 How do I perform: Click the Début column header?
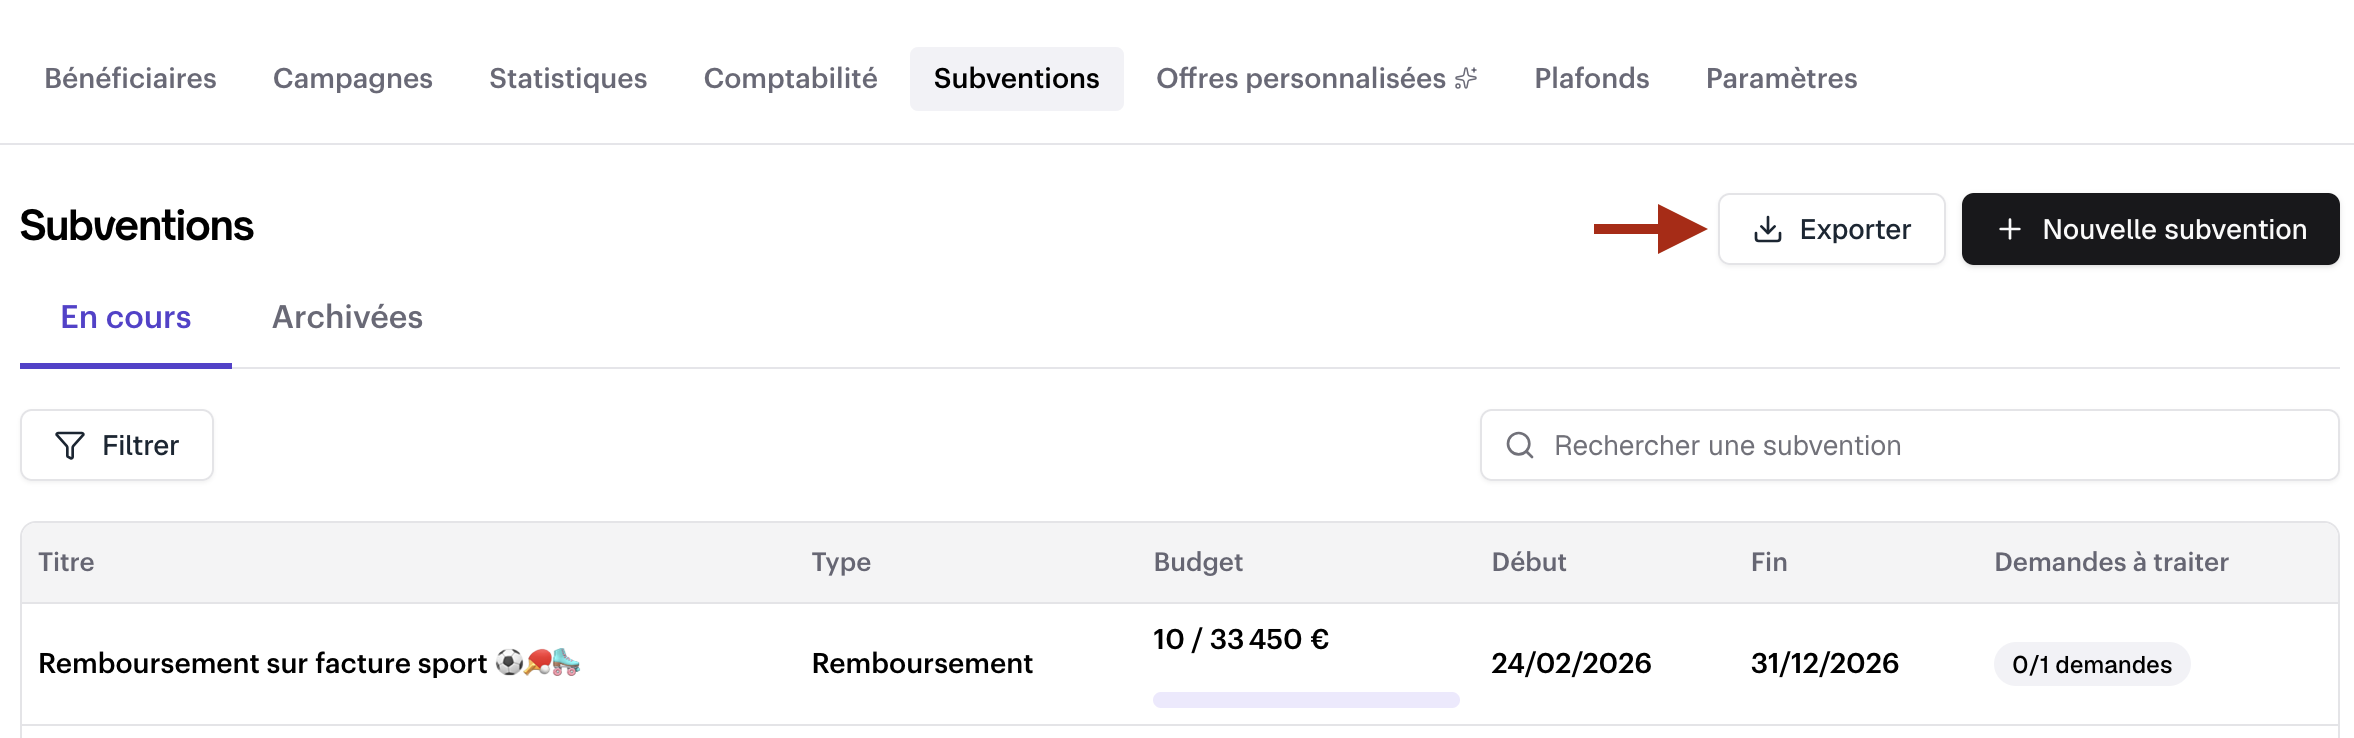1529,562
